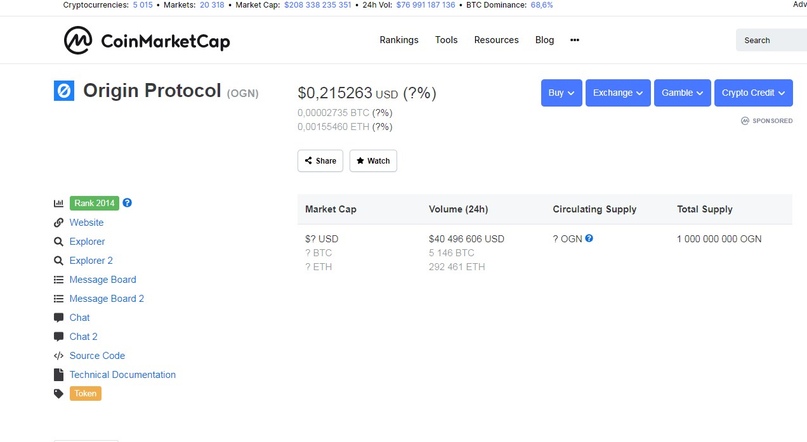Open the Rankings menu

click(x=399, y=40)
